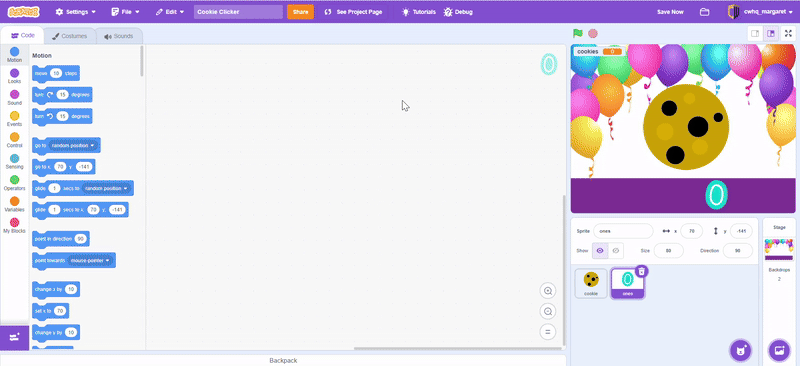Select the Variables block category circle
This screenshot has width=800, height=366.
tap(14, 201)
